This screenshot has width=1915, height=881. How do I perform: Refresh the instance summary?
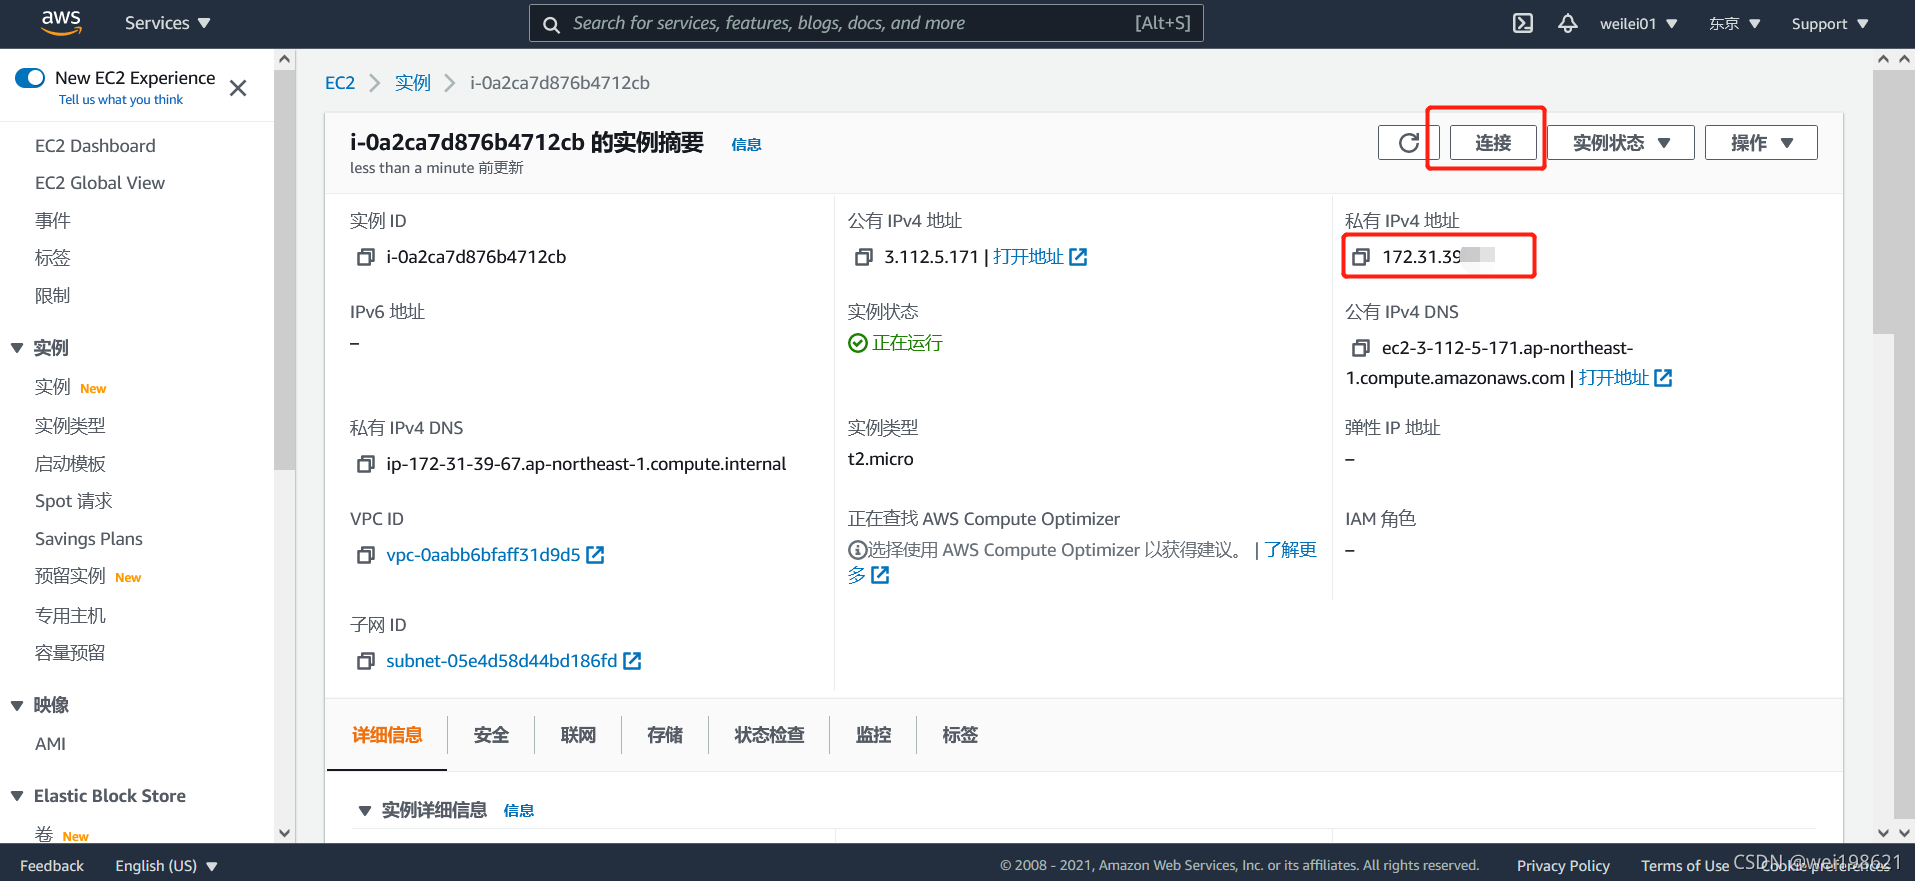[1408, 143]
